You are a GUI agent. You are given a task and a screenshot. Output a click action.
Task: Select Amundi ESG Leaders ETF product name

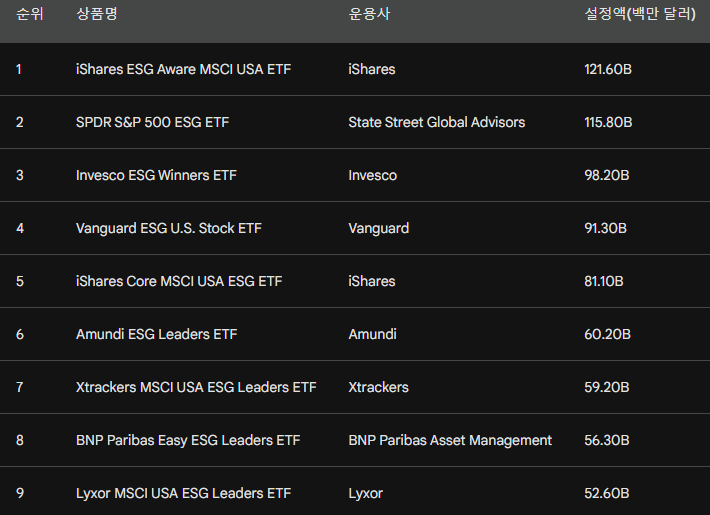(x=157, y=334)
